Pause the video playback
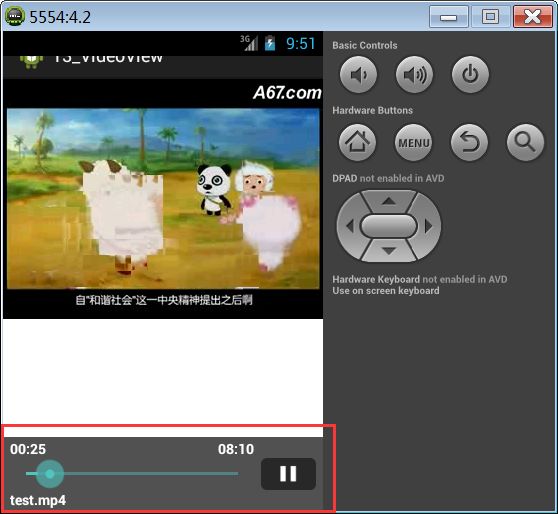This screenshot has height=514, width=558. coord(288,474)
